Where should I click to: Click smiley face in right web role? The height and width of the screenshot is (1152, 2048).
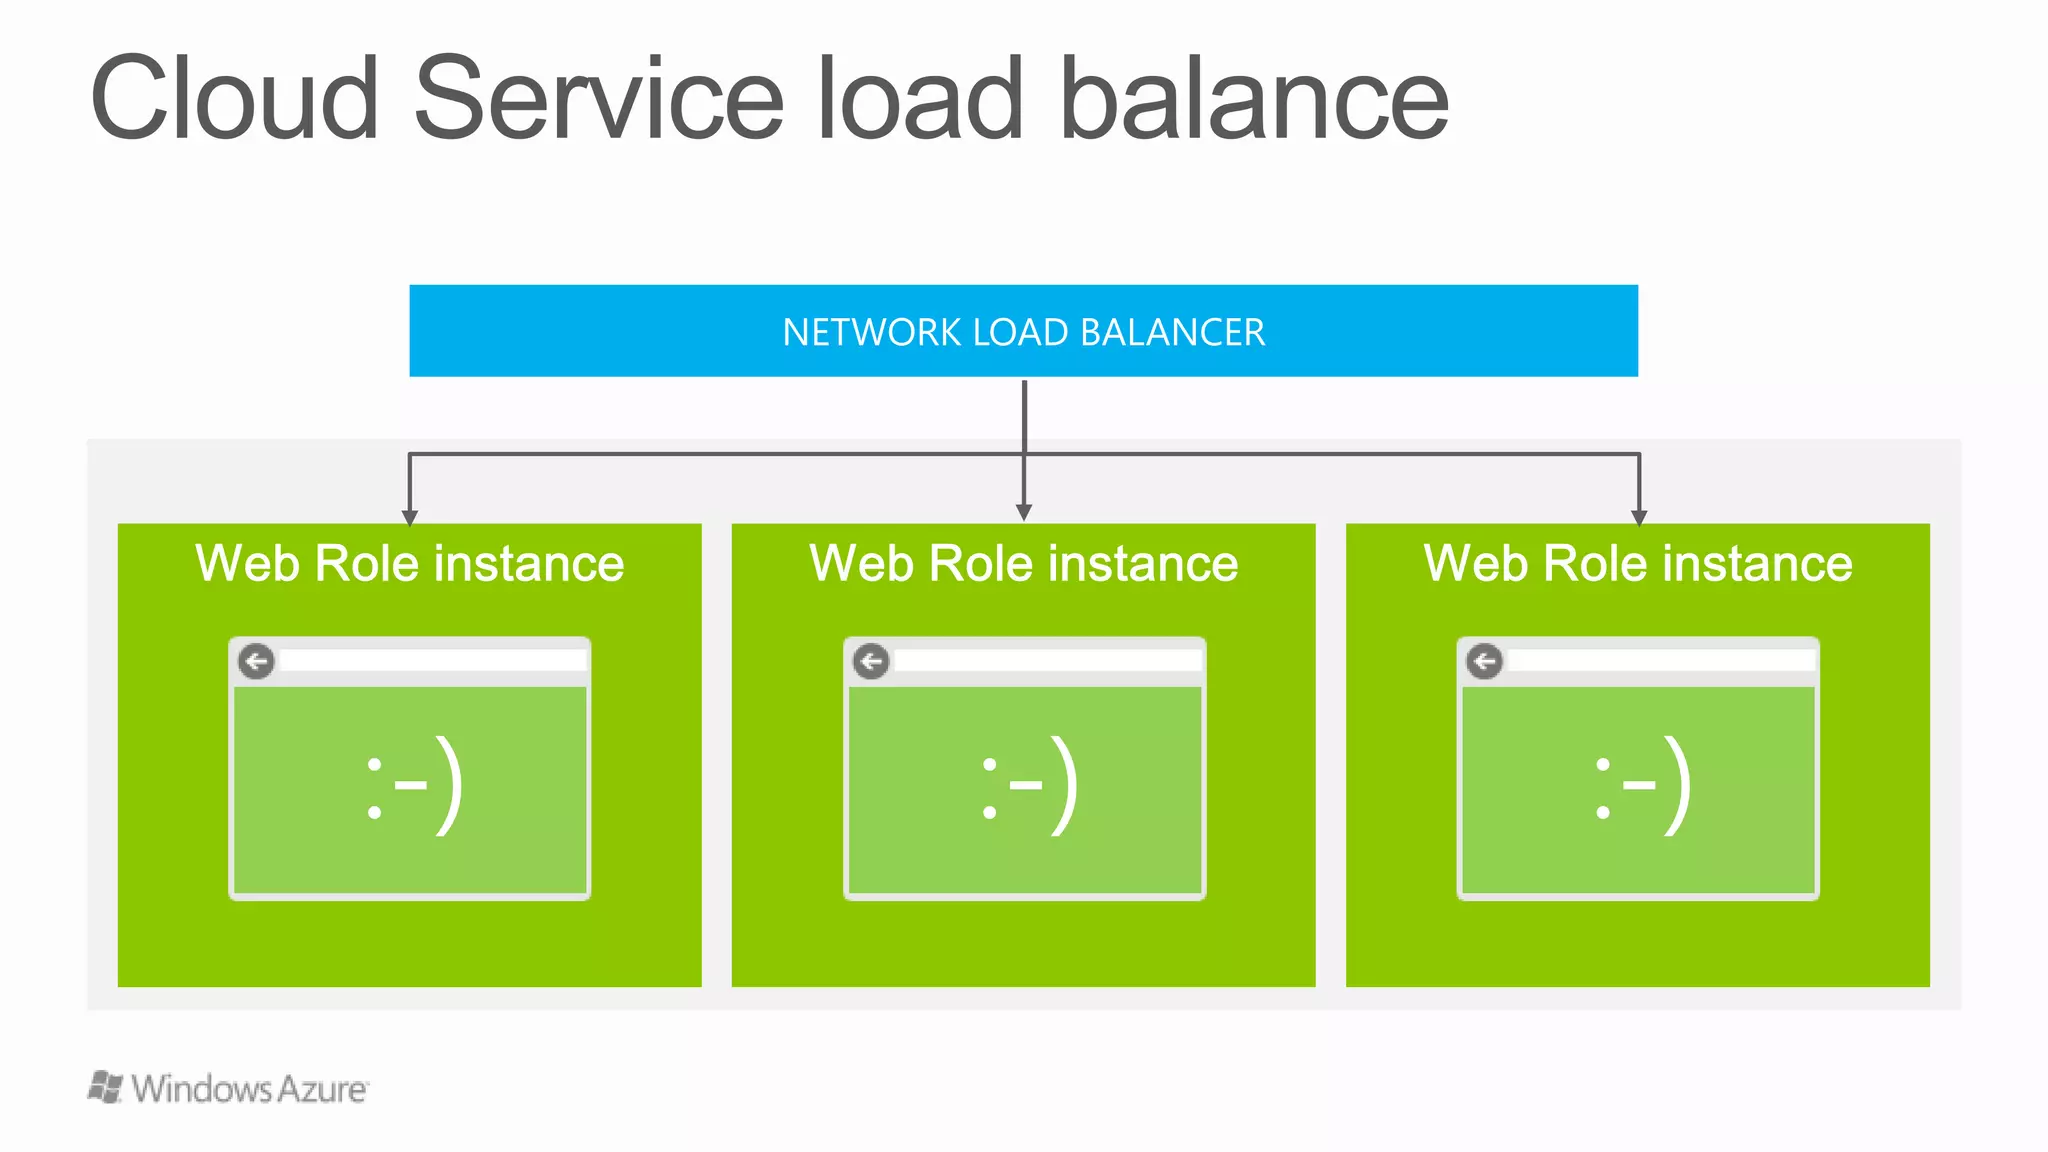[1643, 788]
